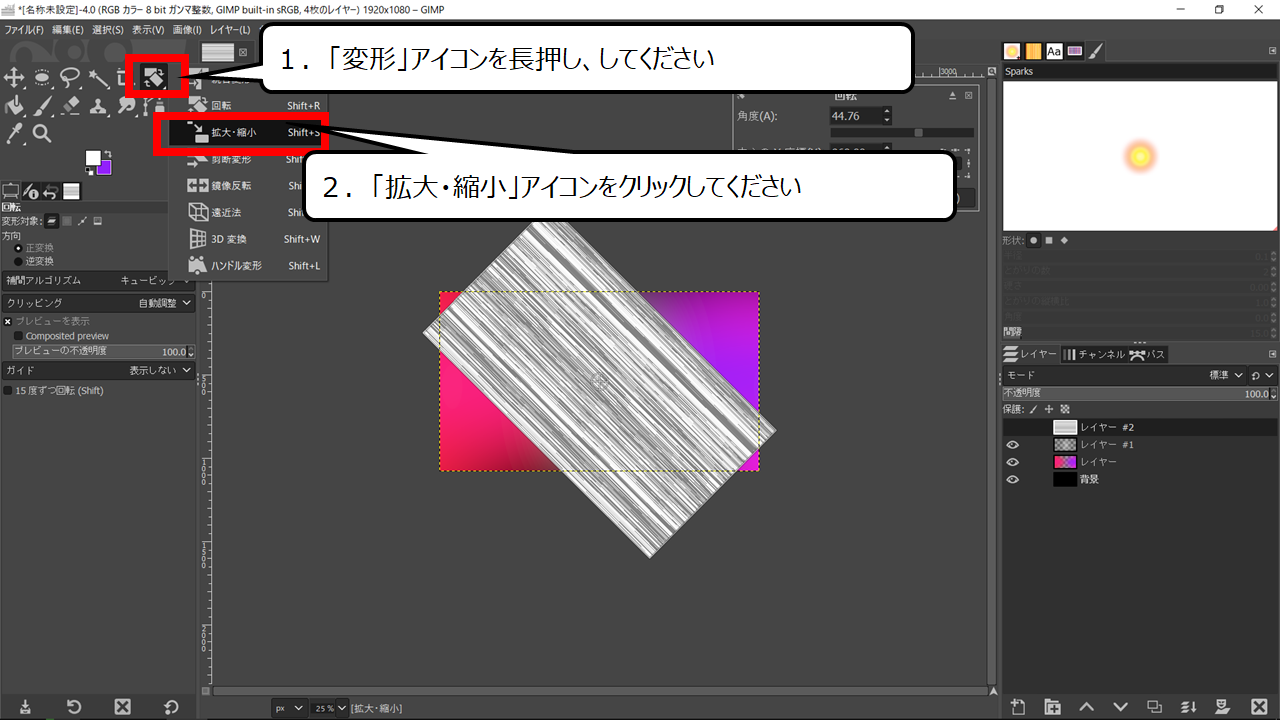This screenshot has height=720, width=1280.
Task: Select the Eraser tool
Action: tap(70, 105)
